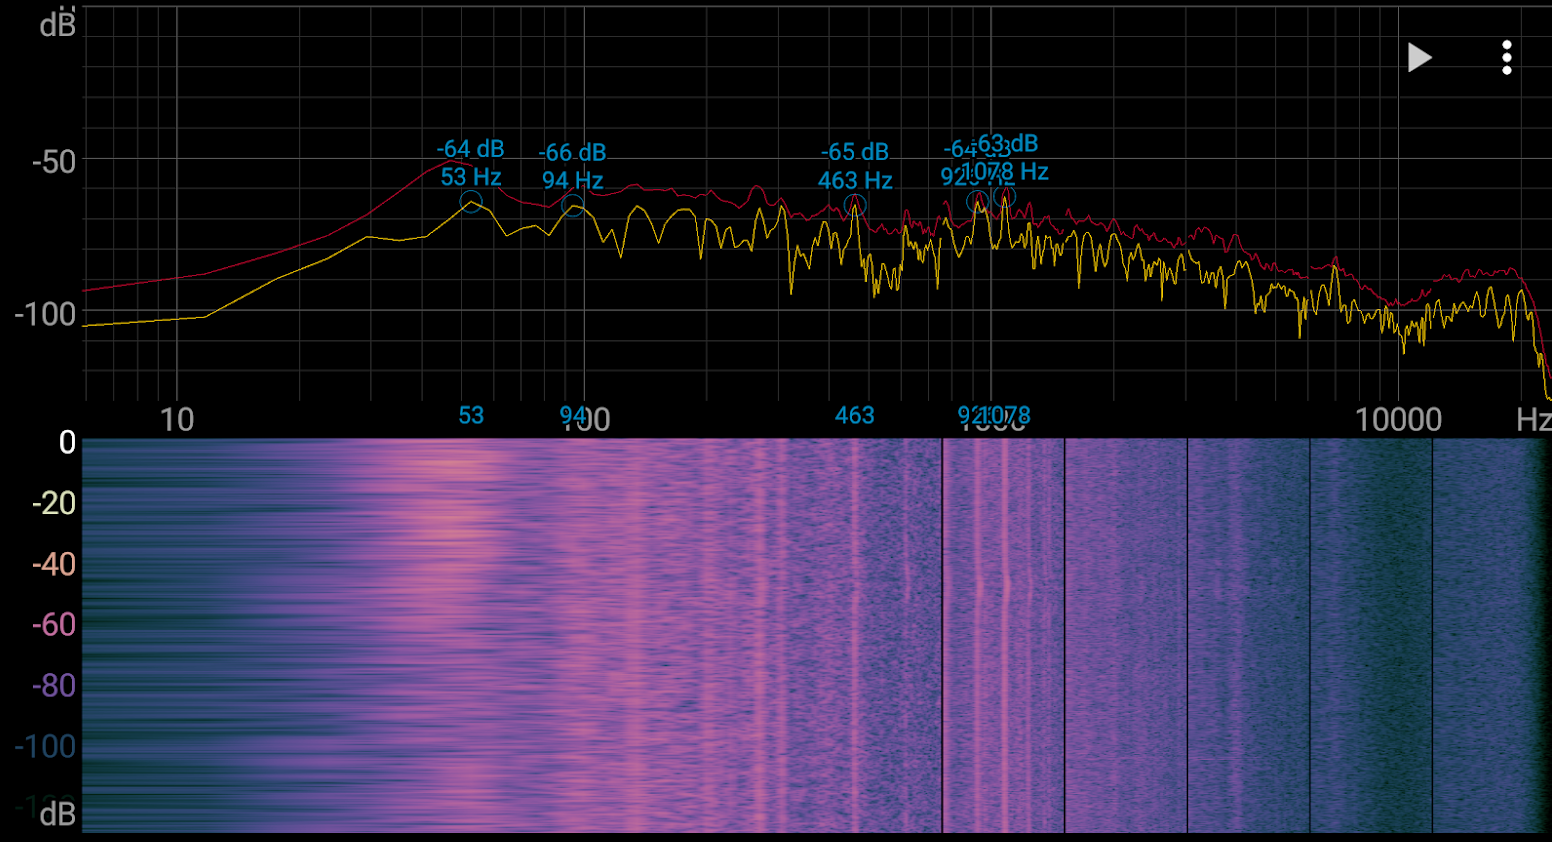Click the '-64 dB 53 Hz' peak label
The height and width of the screenshot is (842, 1552).
click(x=471, y=163)
